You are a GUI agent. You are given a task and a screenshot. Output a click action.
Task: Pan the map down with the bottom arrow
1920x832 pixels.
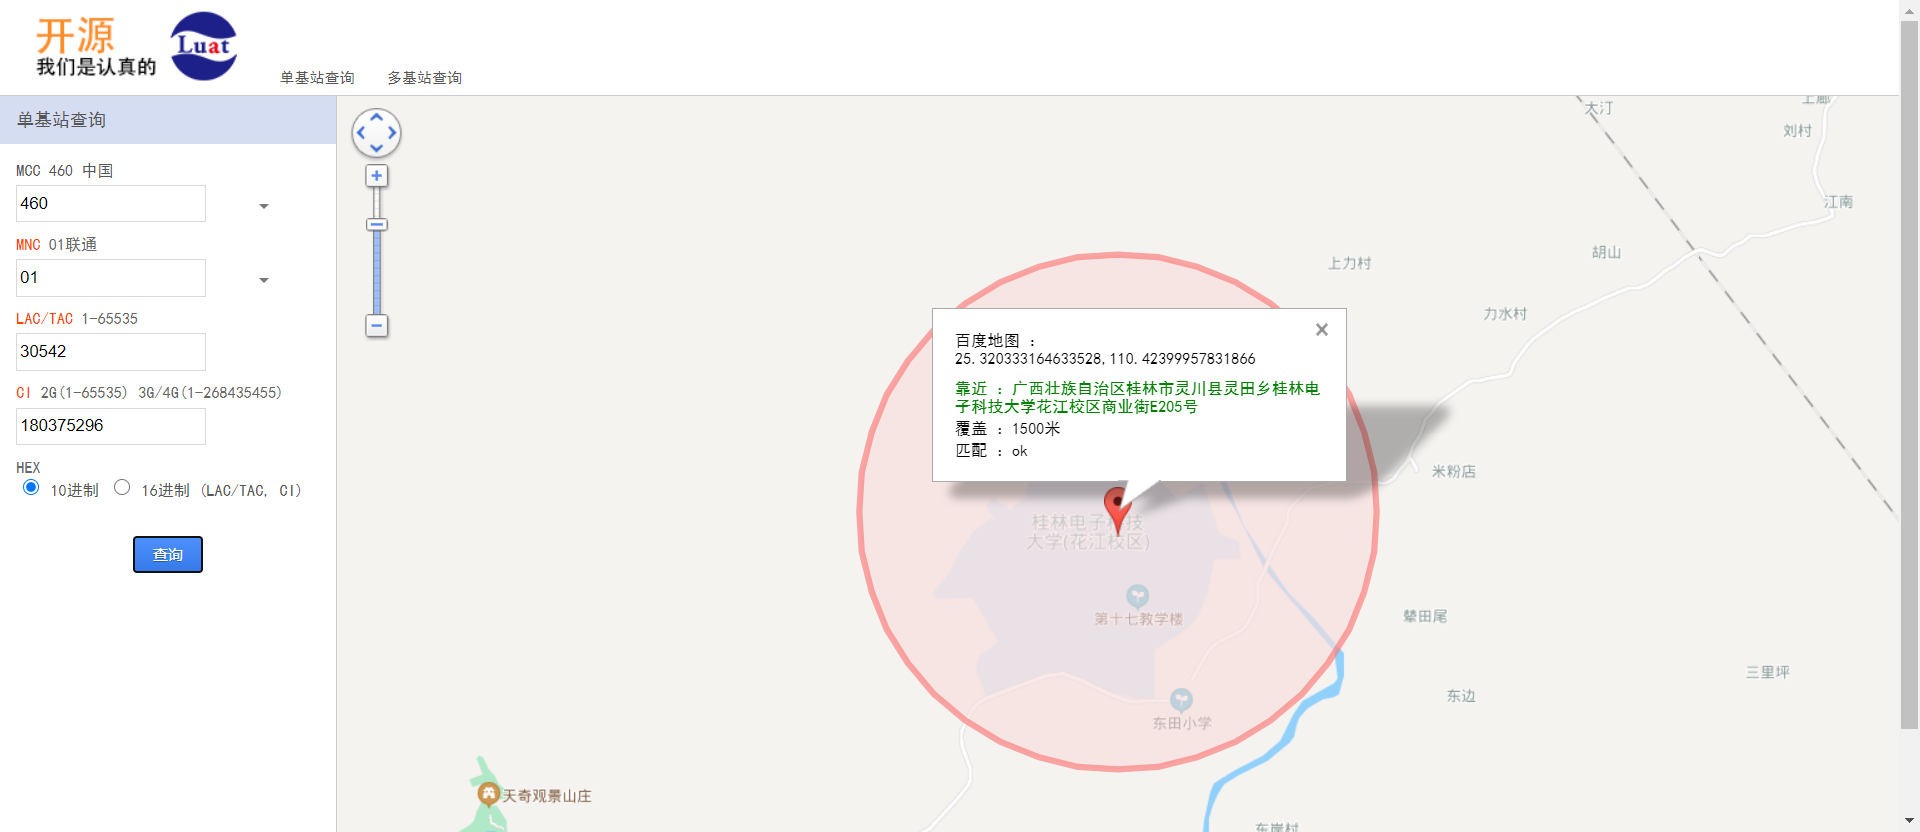pyautogui.click(x=377, y=148)
